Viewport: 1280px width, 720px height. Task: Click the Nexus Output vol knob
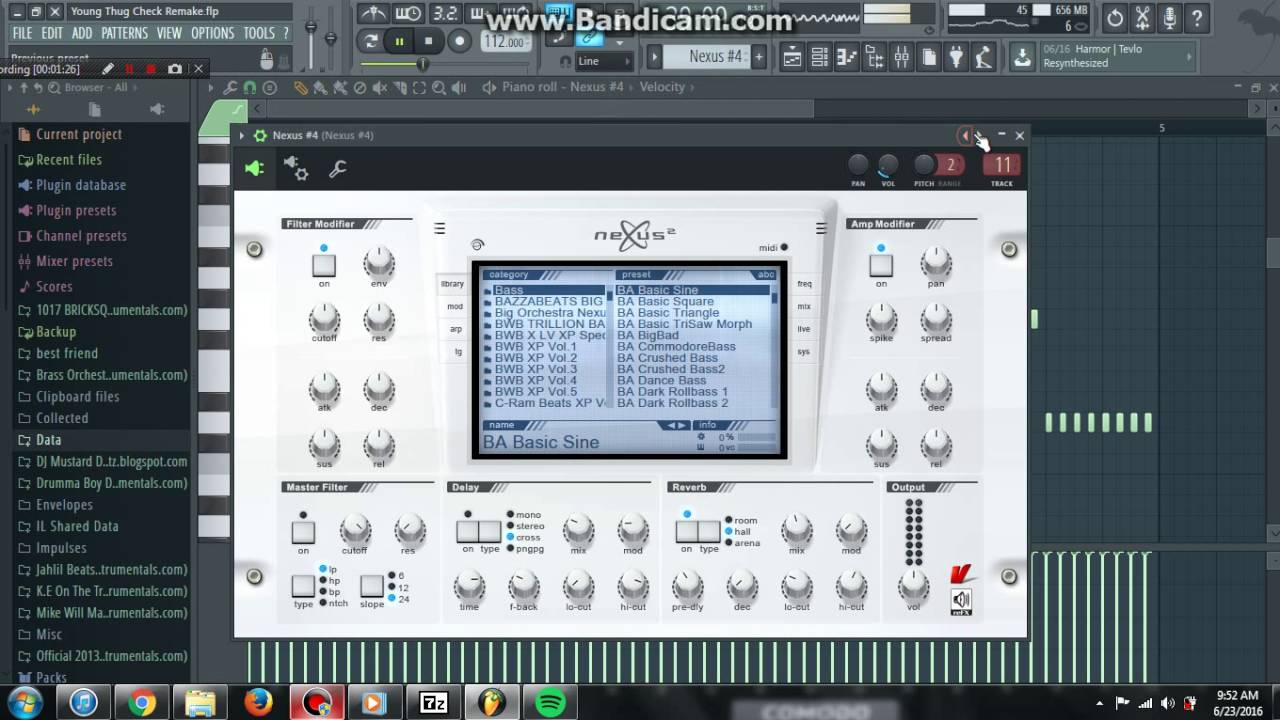point(913,585)
